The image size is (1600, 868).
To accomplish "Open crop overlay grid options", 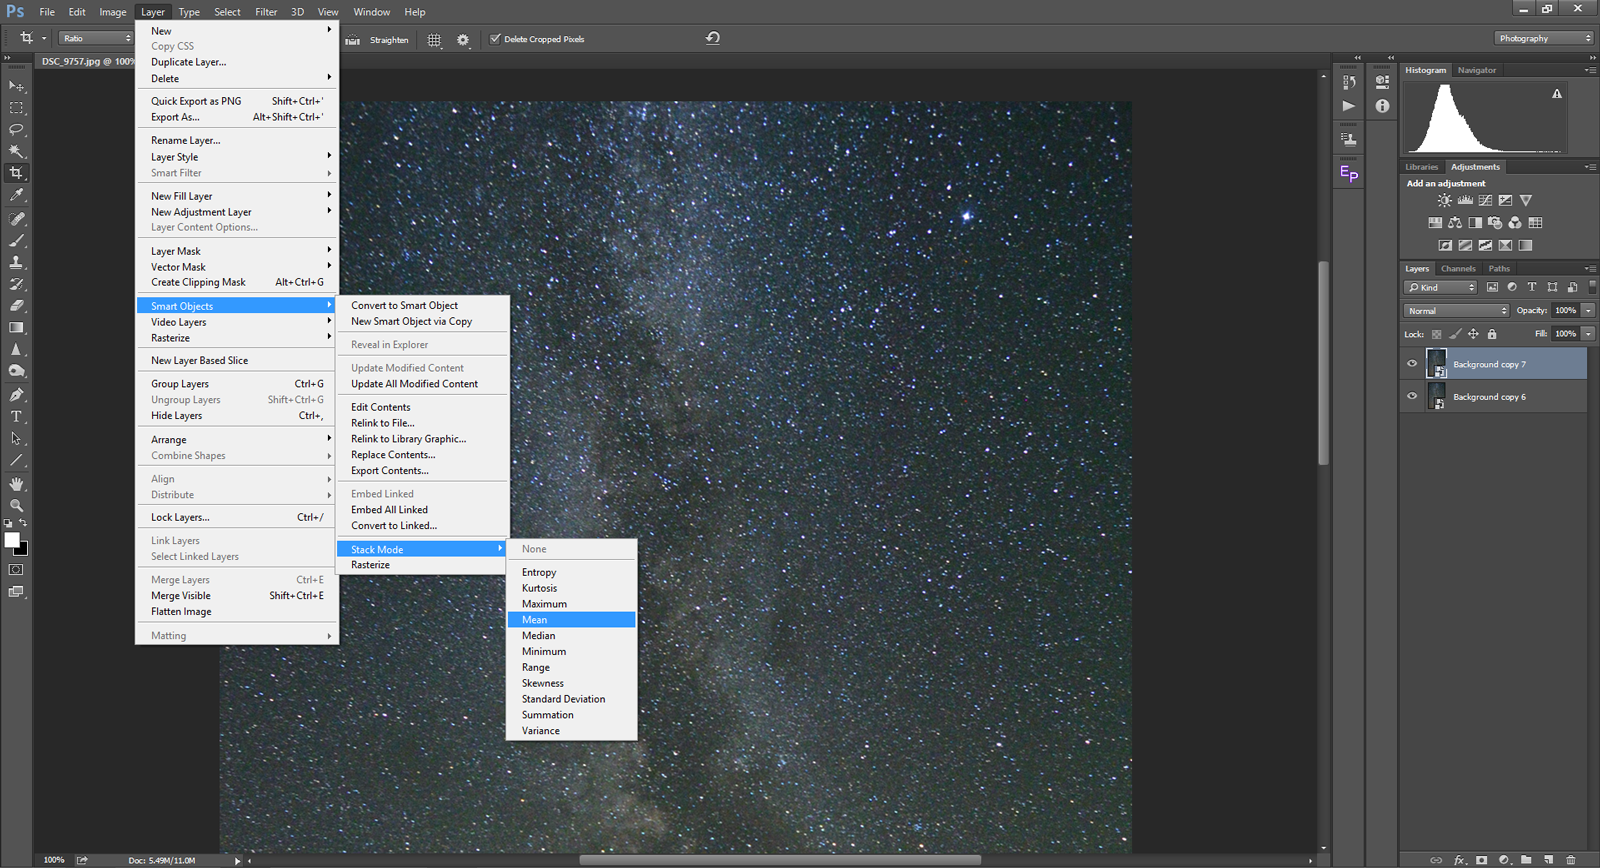I will 434,40.
